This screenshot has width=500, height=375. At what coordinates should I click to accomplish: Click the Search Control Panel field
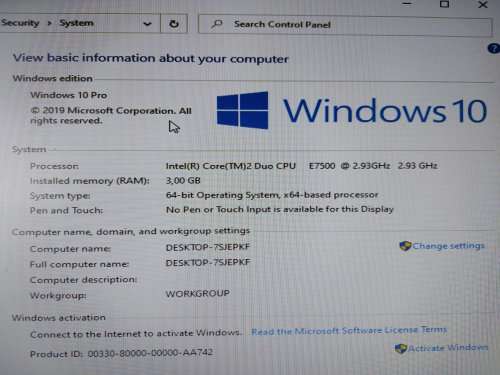click(345, 24)
